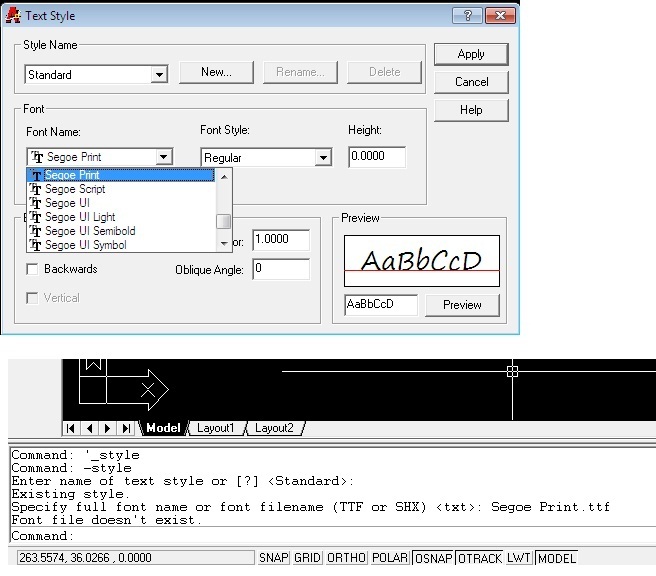Toggle MODEL space button in status bar

(556, 558)
